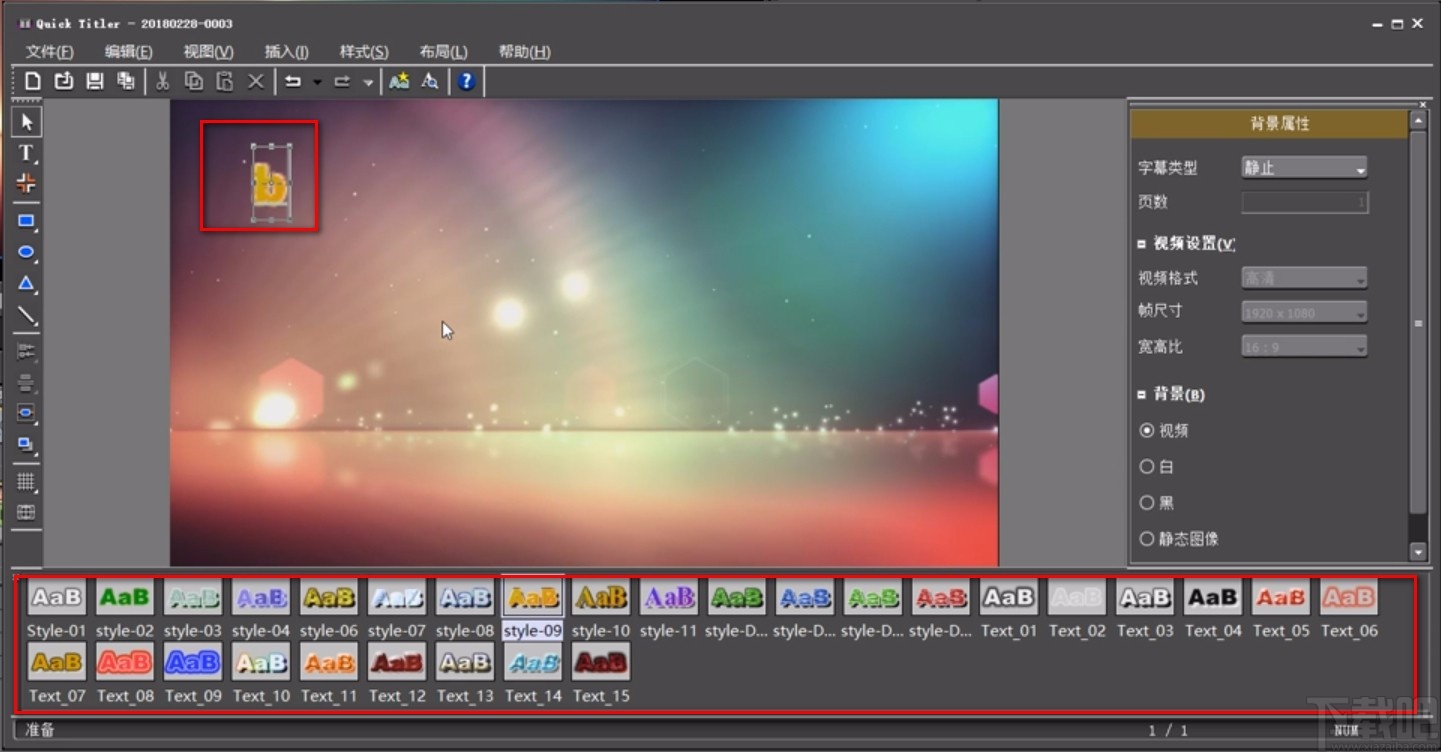Open the undo history dropdown arrow
This screenshot has width=1441, height=752.
pos(317,83)
